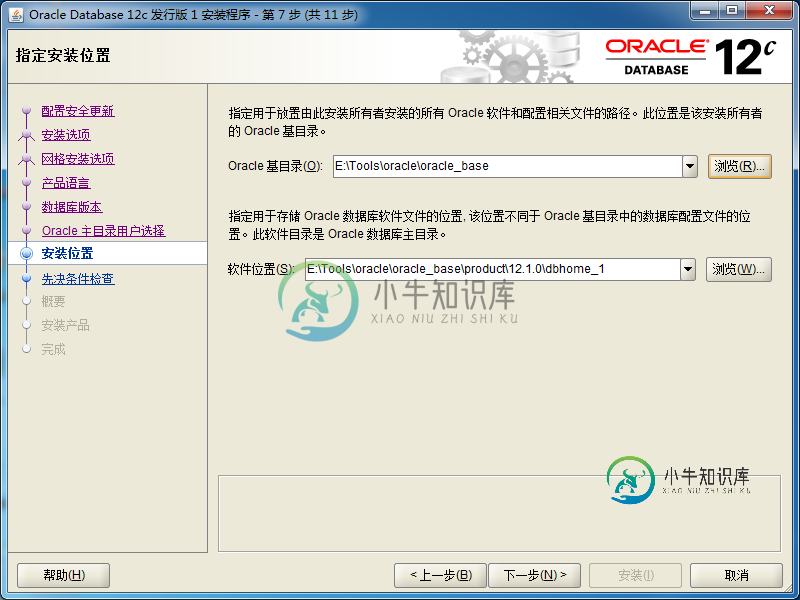
Task: Click the empty message area at the bottom
Action: [499, 513]
